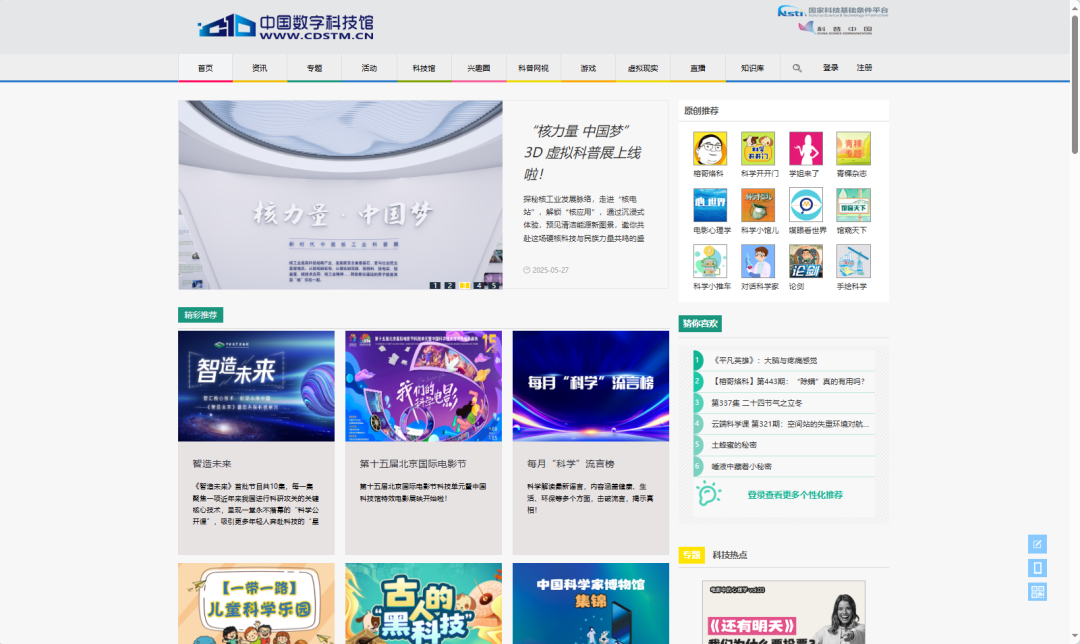Open the 中国数字科技馆 site logo
The height and width of the screenshot is (644, 1080).
pyautogui.click(x=285, y=26)
